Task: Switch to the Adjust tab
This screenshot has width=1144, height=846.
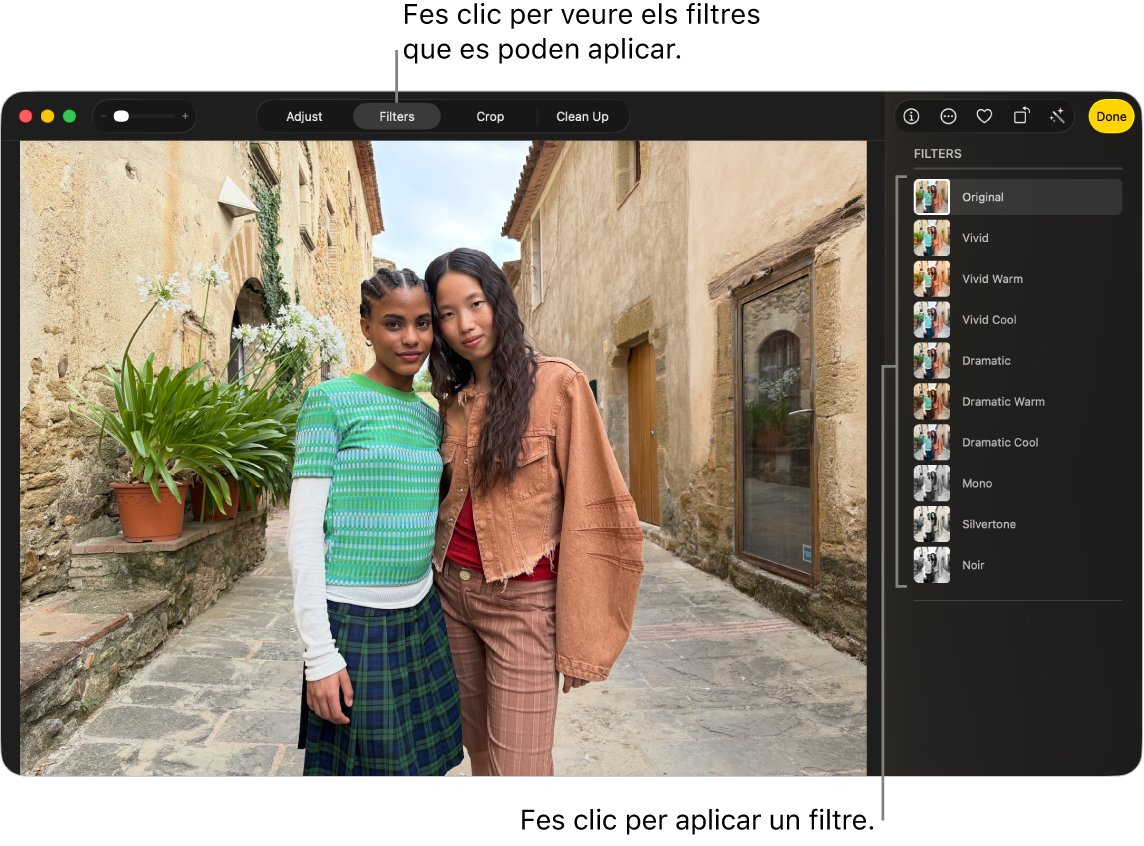Action: [x=304, y=117]
